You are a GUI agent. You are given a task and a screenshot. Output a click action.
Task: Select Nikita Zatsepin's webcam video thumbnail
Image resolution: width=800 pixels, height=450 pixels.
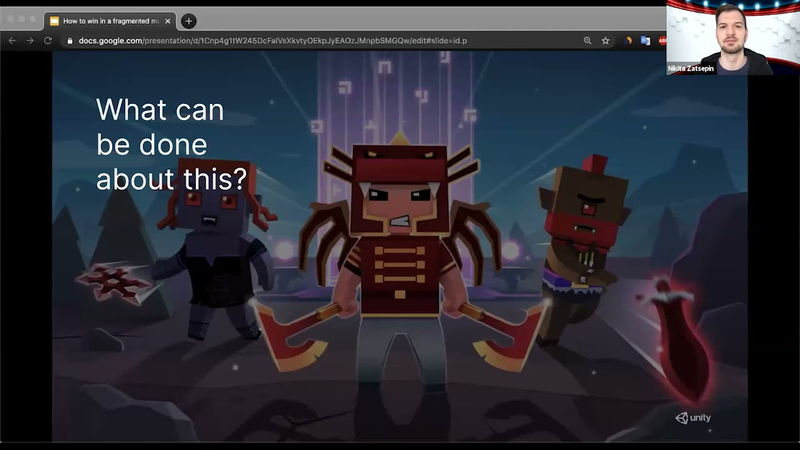(733, 38)
